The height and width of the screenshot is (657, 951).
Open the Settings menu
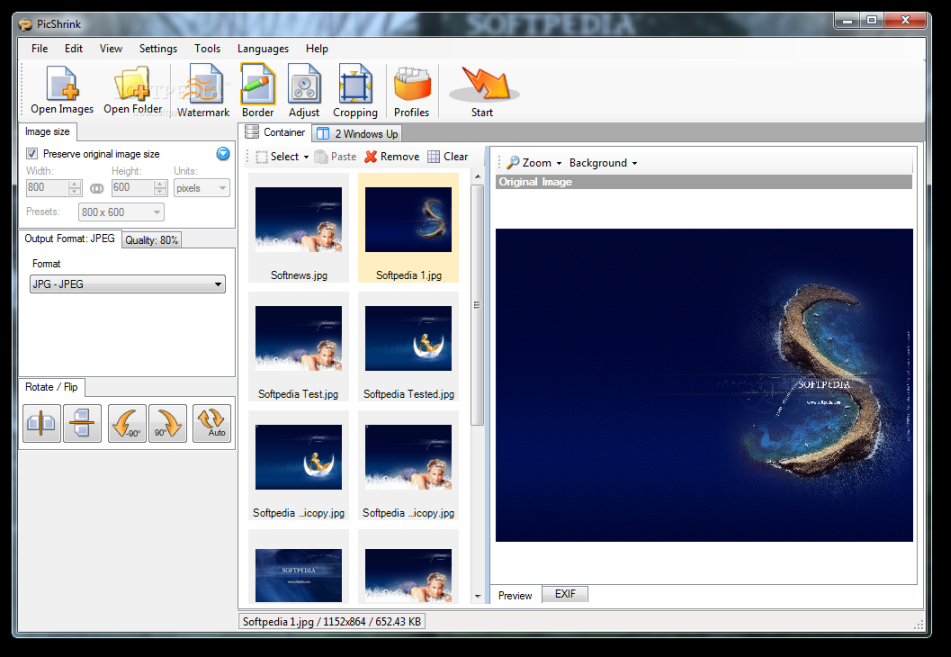[158, 49]
